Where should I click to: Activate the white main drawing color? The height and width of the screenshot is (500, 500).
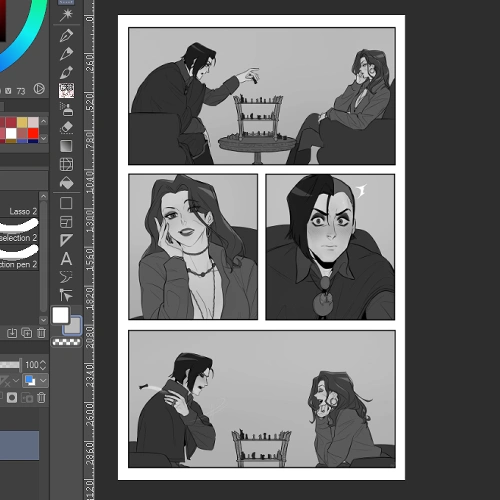tap(60, 315)
